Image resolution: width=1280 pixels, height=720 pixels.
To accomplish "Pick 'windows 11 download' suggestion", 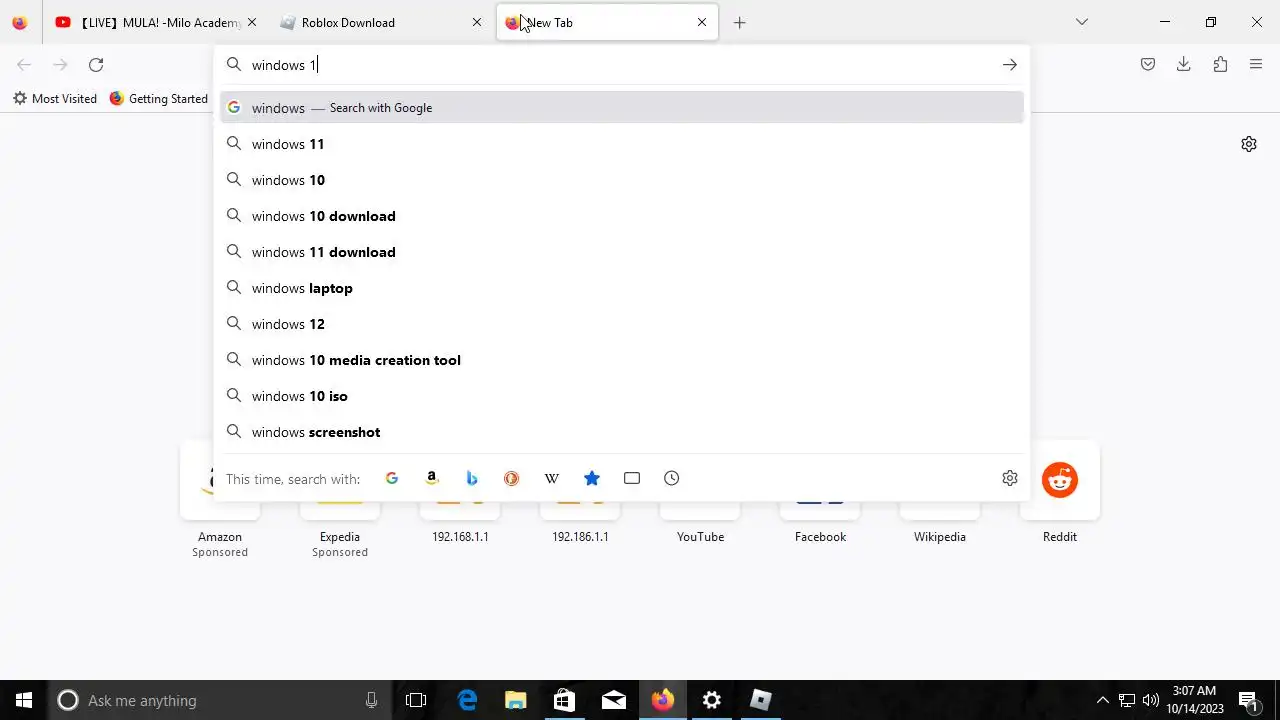I will pos(622,252).
